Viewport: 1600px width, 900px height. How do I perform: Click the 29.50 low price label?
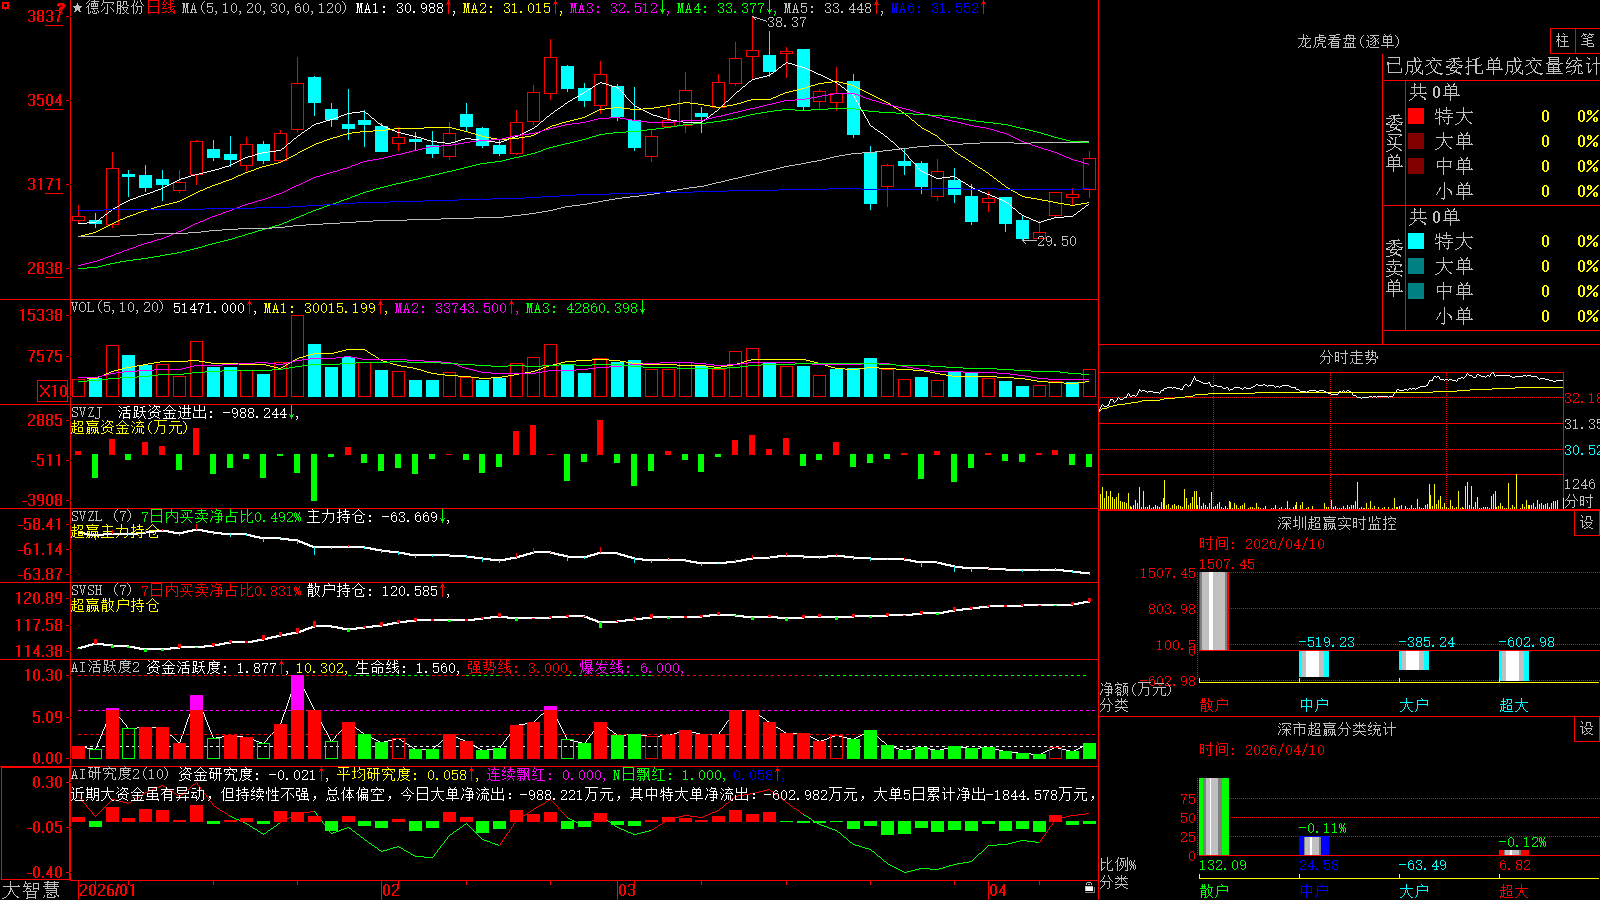click(x=1057, y=241)
